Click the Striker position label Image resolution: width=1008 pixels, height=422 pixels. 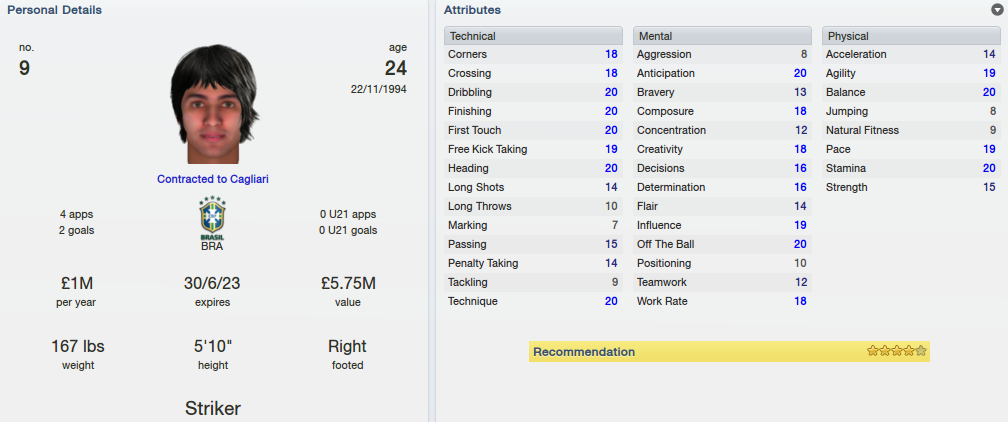[213, 408]
